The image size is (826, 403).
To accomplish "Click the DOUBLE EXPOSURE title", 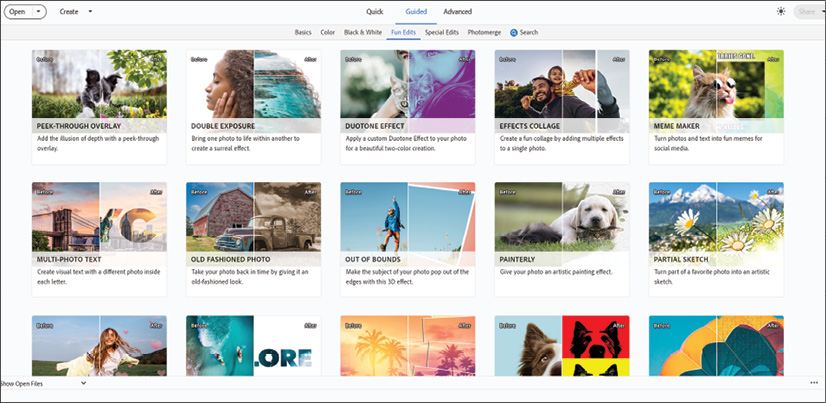I will (223, 126).
